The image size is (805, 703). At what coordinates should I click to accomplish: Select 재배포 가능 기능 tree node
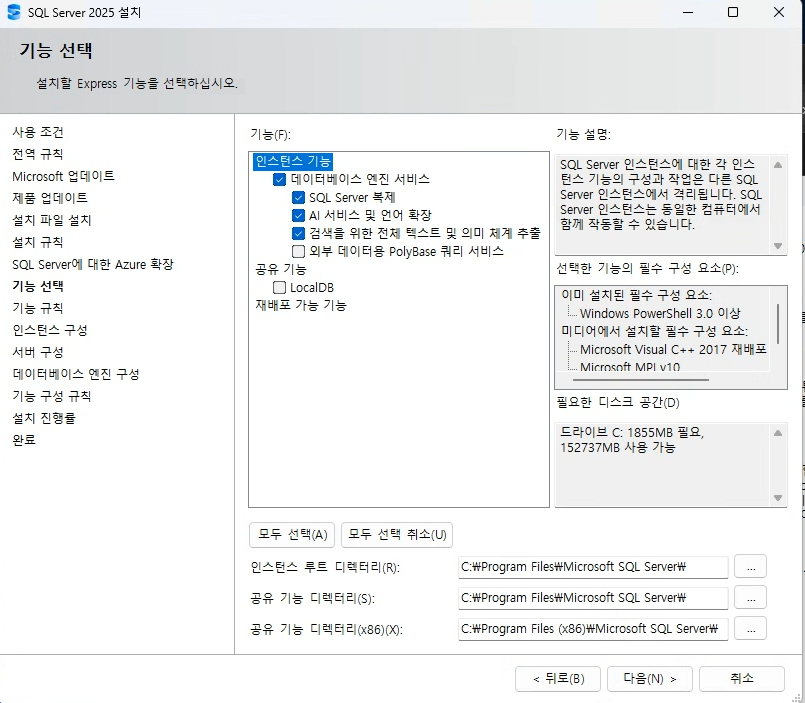(x=301, y=305)
